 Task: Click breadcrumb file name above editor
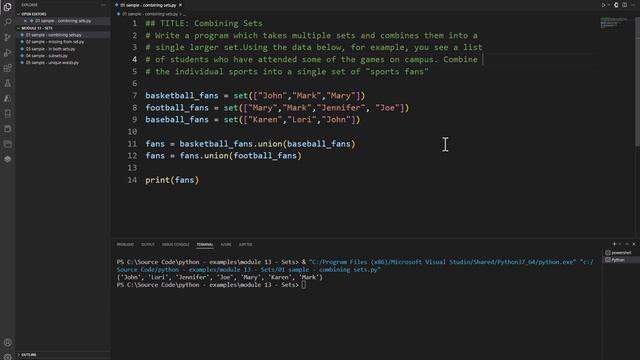tap(150, 14)
